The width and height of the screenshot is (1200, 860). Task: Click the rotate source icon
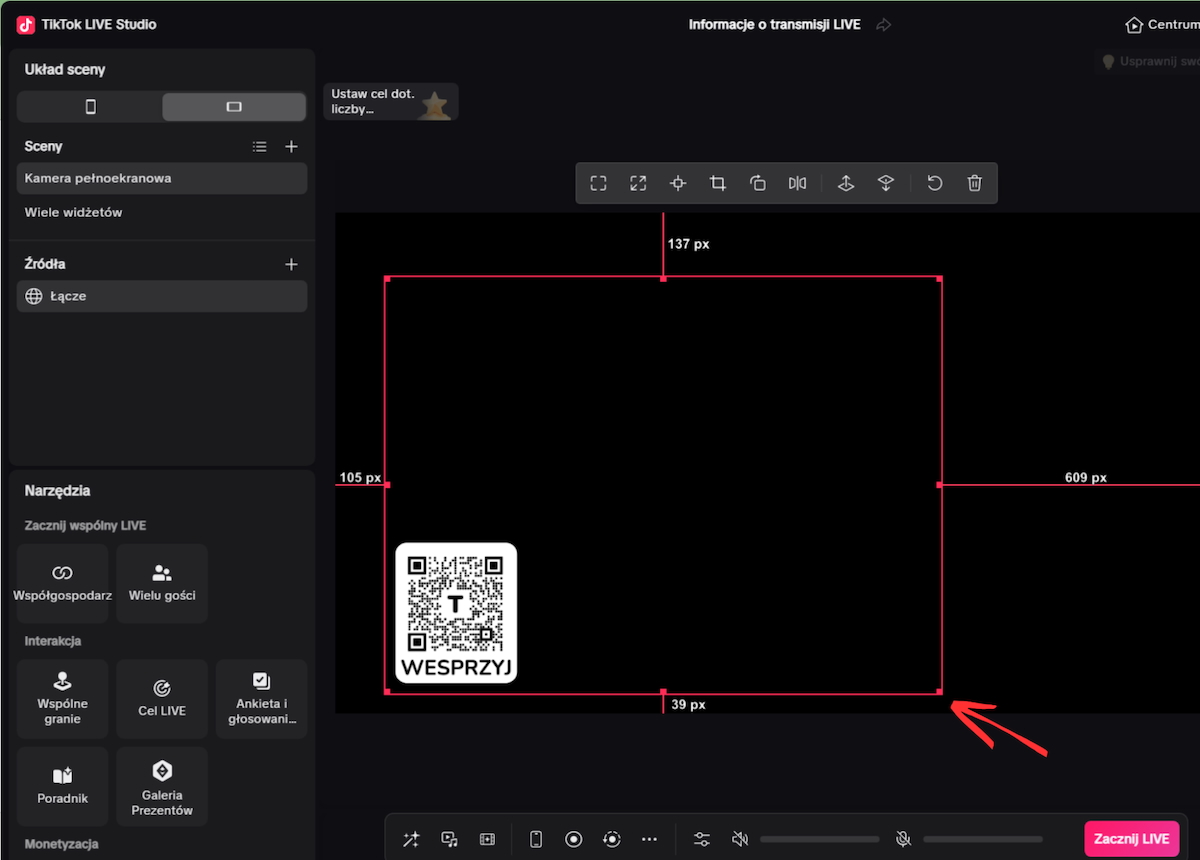757,183
